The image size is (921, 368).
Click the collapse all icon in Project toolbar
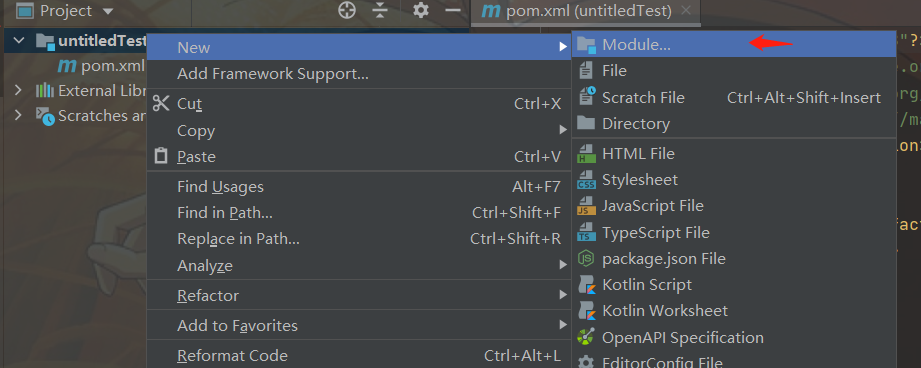point(381,11)
